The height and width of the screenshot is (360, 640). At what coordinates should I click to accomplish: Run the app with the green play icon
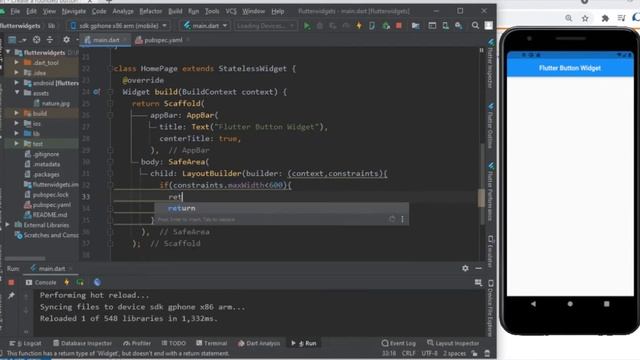click(307, 26)
